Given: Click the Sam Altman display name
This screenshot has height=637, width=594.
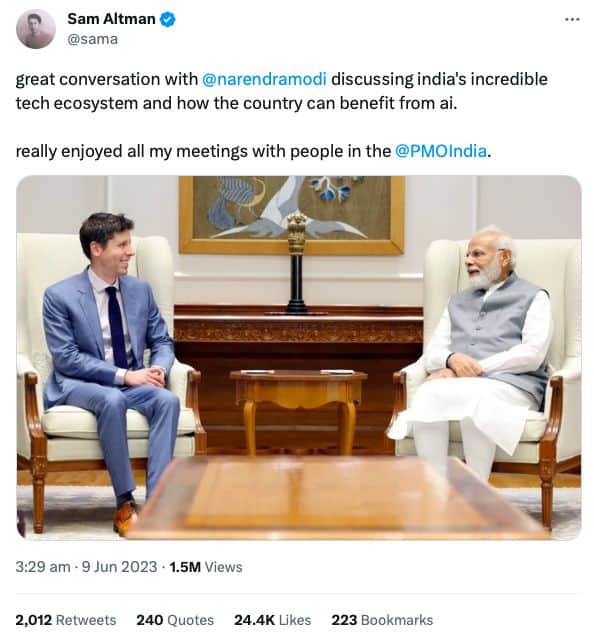Looking at the screenshot, I should click(x=111, y=19).
